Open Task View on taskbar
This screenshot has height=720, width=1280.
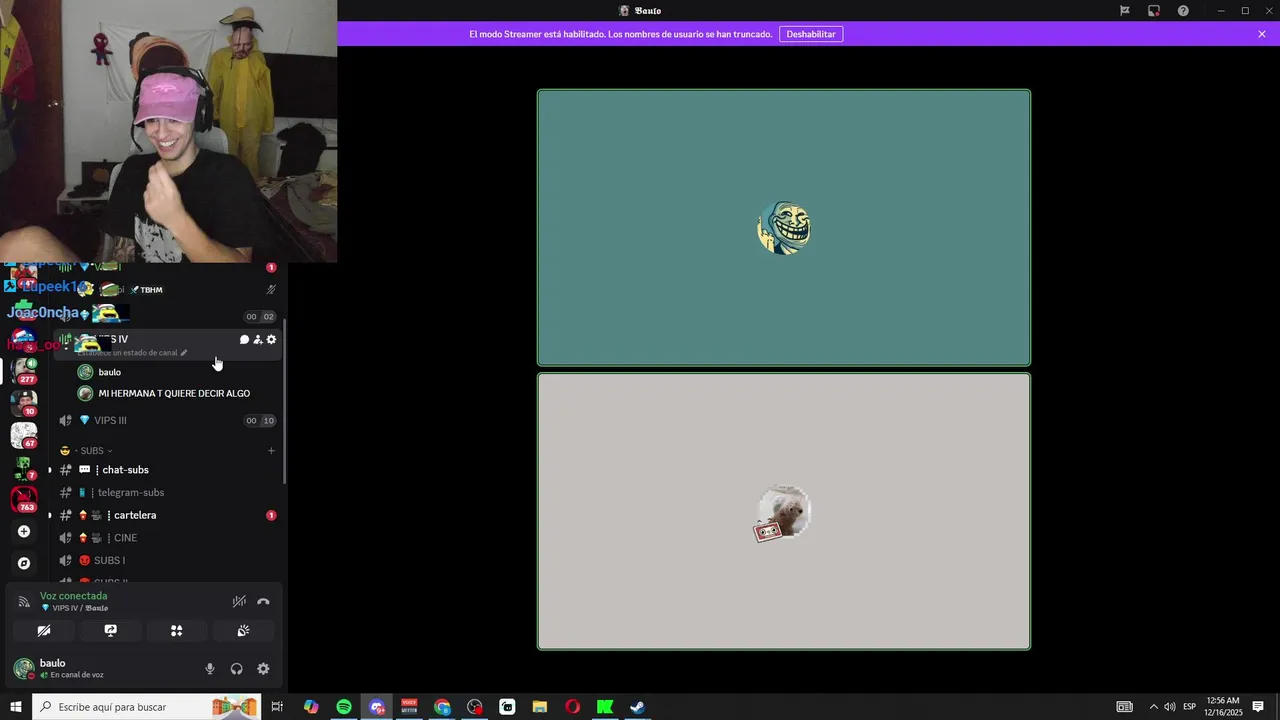(x=277, y=707)
